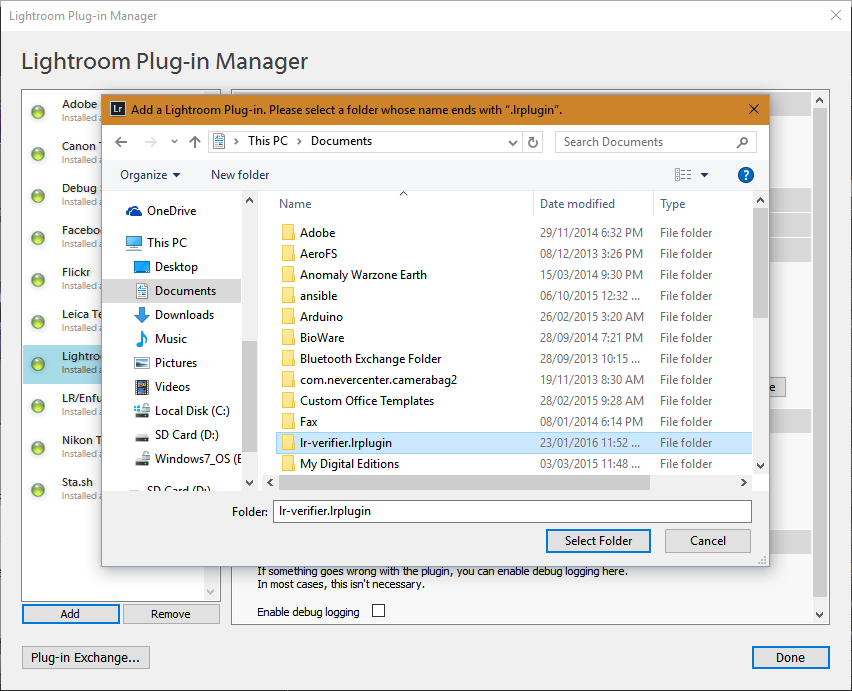852x691 pixels.
Task: Open Pictures in the navigation pane
Action: [x=165, y=362]
